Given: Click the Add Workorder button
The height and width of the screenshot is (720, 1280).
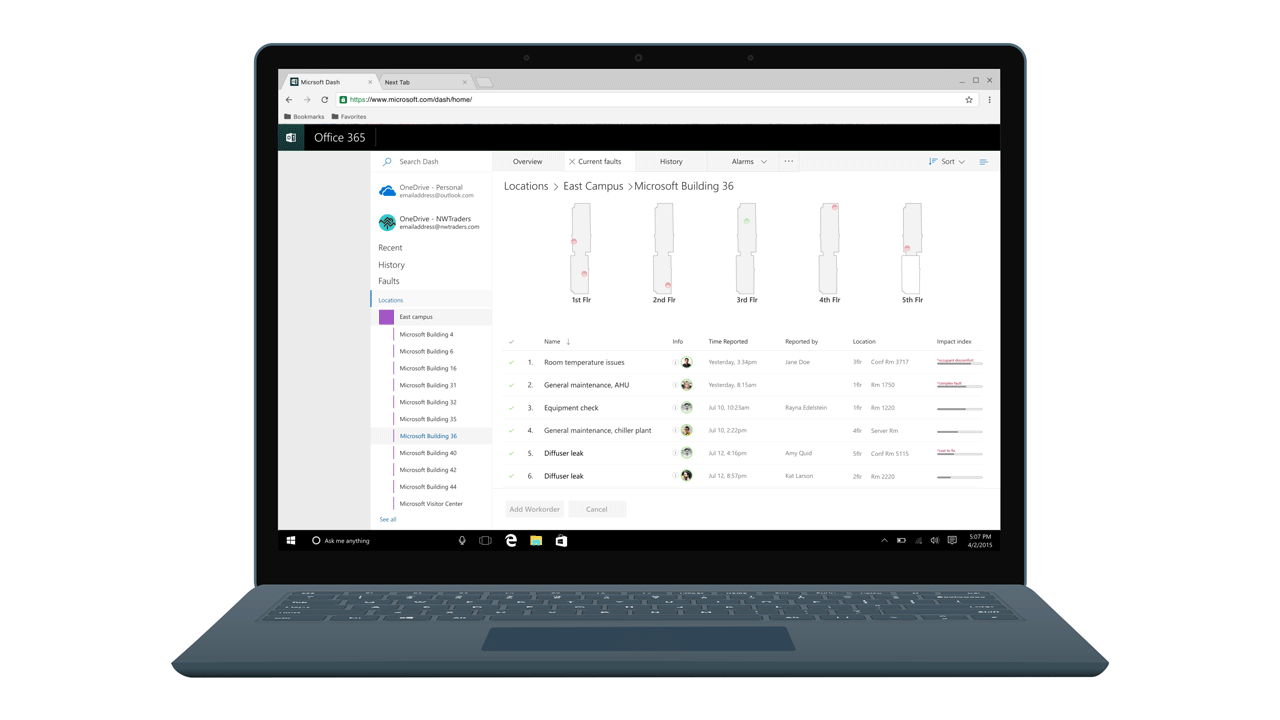Looking at the screenshot, I should [x=535, y=509].
